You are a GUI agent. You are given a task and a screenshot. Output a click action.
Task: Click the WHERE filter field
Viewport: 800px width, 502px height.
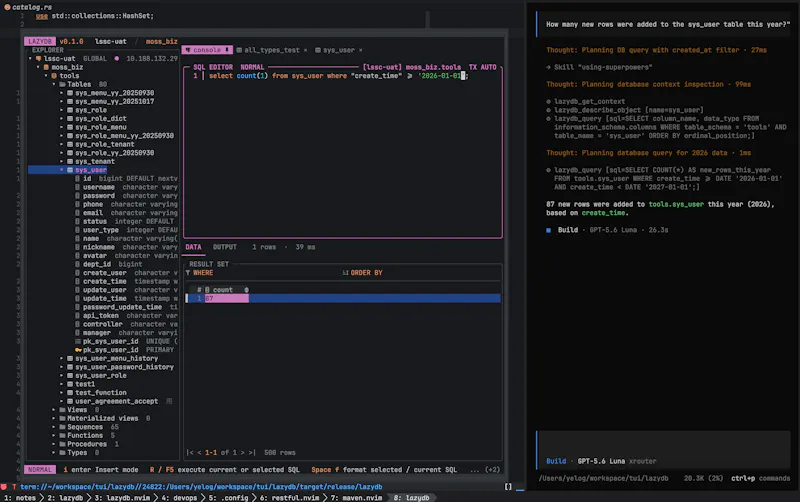[262, 273]
